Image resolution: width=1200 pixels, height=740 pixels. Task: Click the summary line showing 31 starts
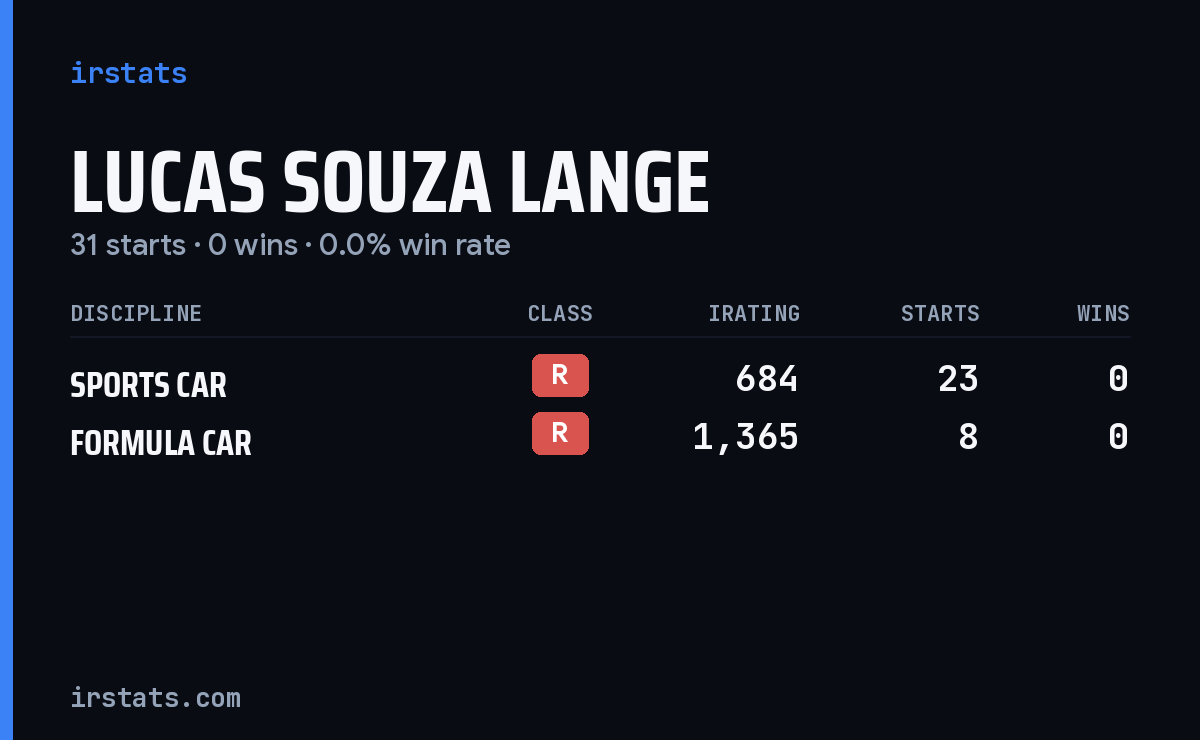[x=290, y=245]
